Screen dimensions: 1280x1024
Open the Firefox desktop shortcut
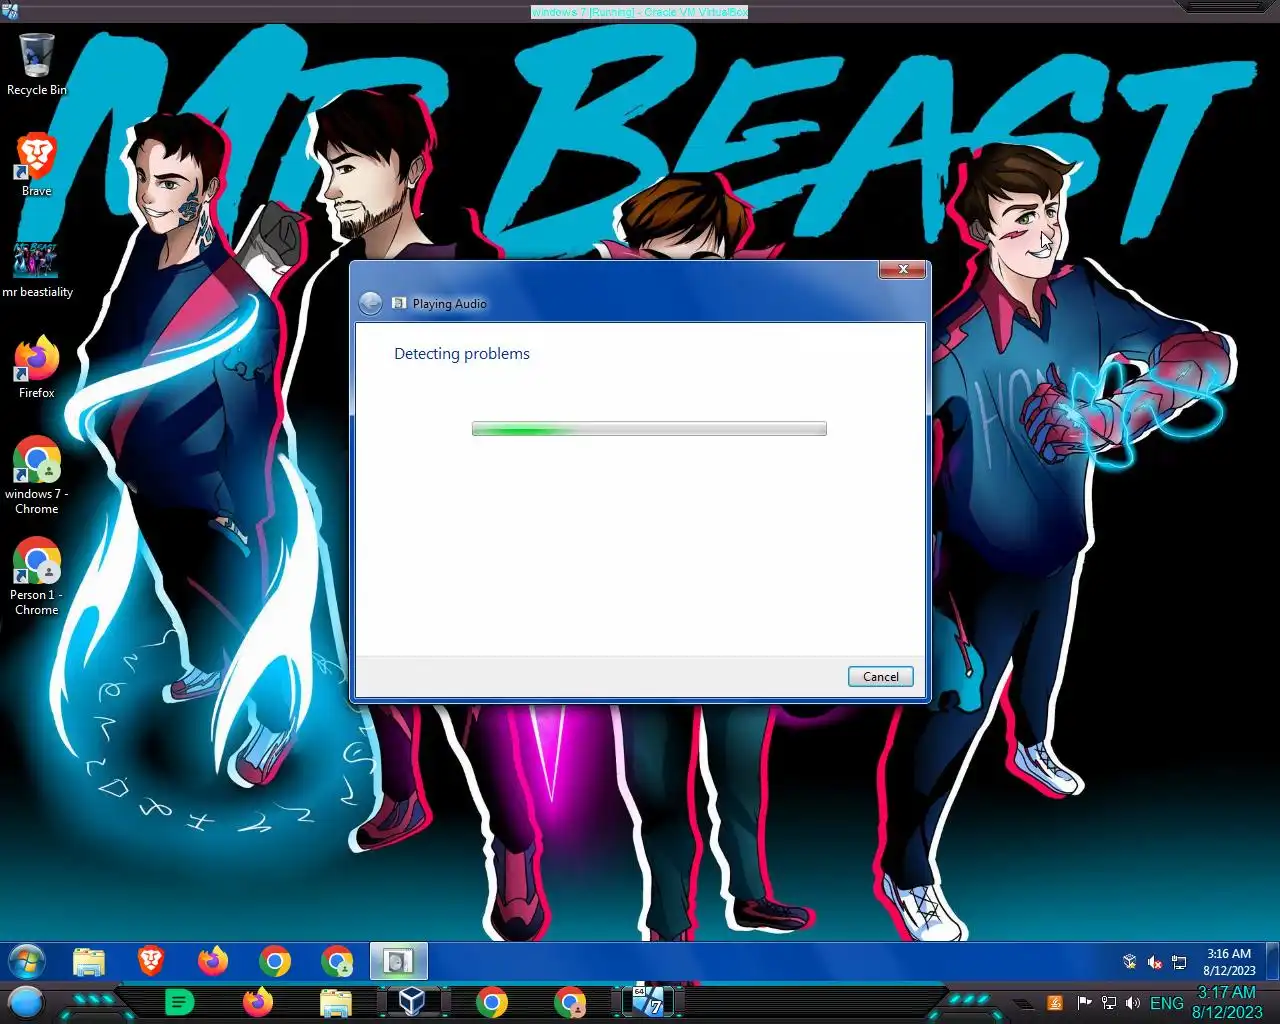[x=36, y=367]
